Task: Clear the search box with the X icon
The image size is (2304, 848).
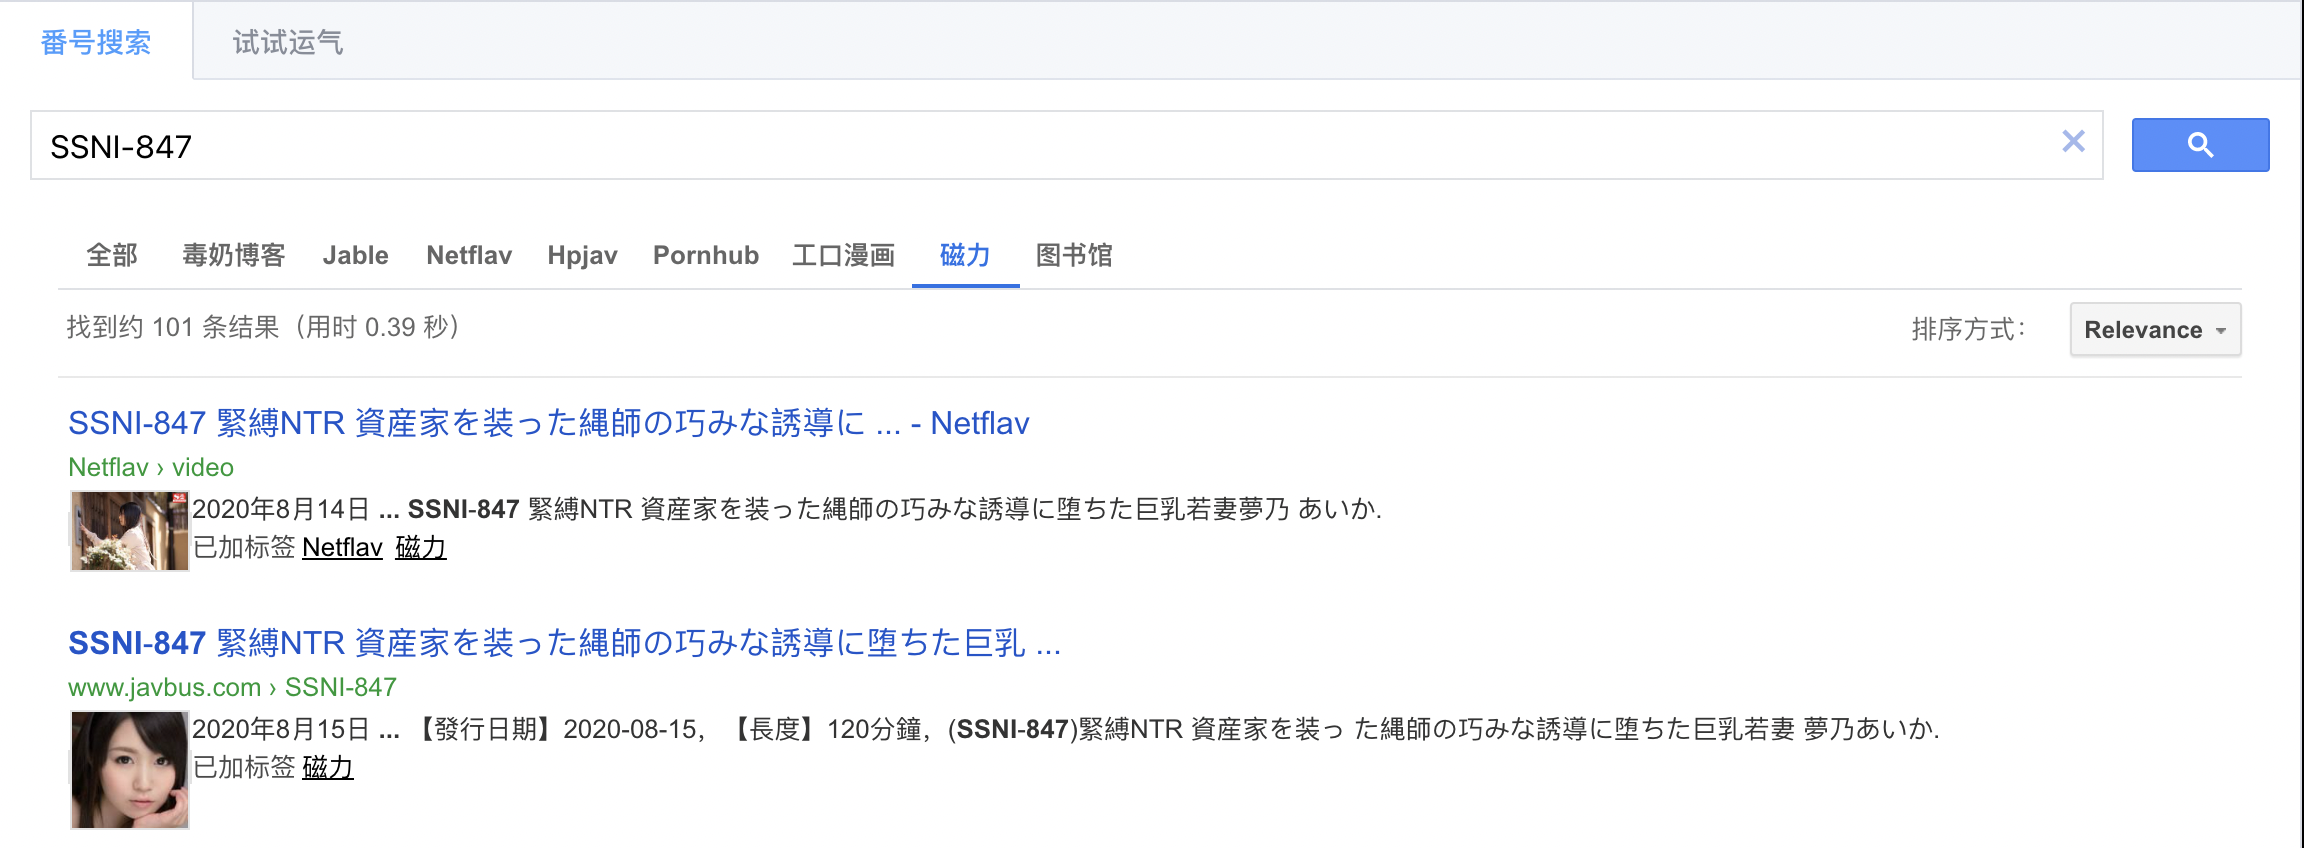Action: click(x=2073, y=142)
